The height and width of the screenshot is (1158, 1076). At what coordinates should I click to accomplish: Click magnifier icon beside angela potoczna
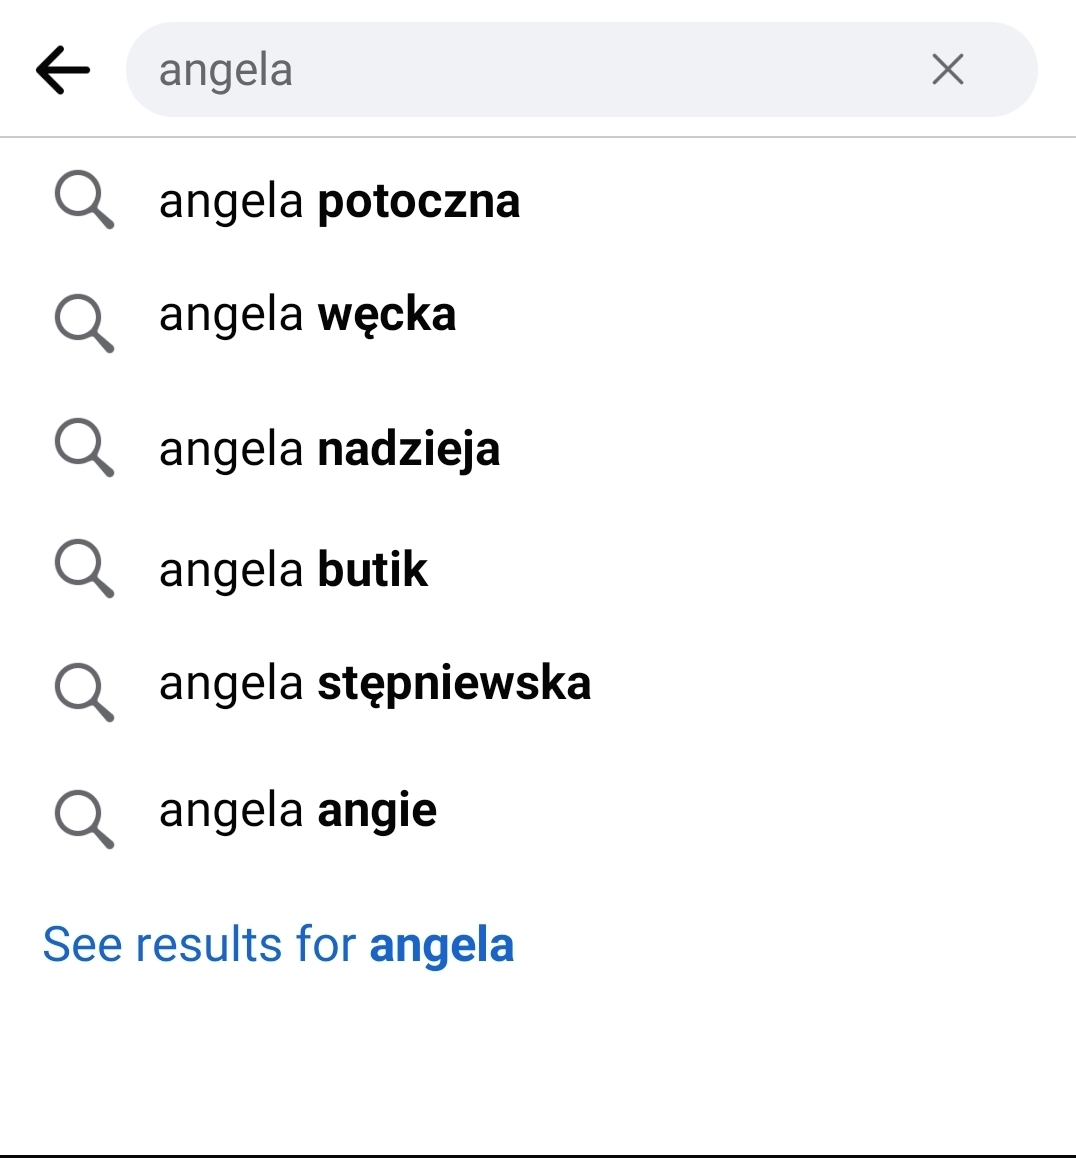click(x=84, y=200)
